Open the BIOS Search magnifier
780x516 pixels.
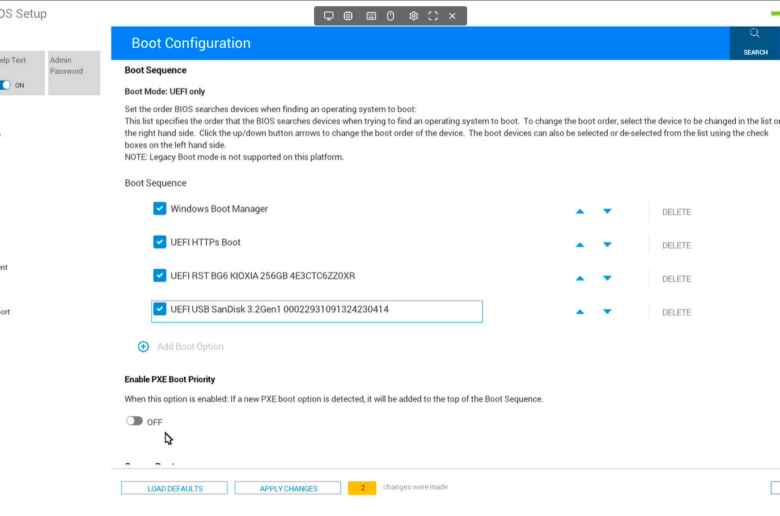click(x=755, y=33)
